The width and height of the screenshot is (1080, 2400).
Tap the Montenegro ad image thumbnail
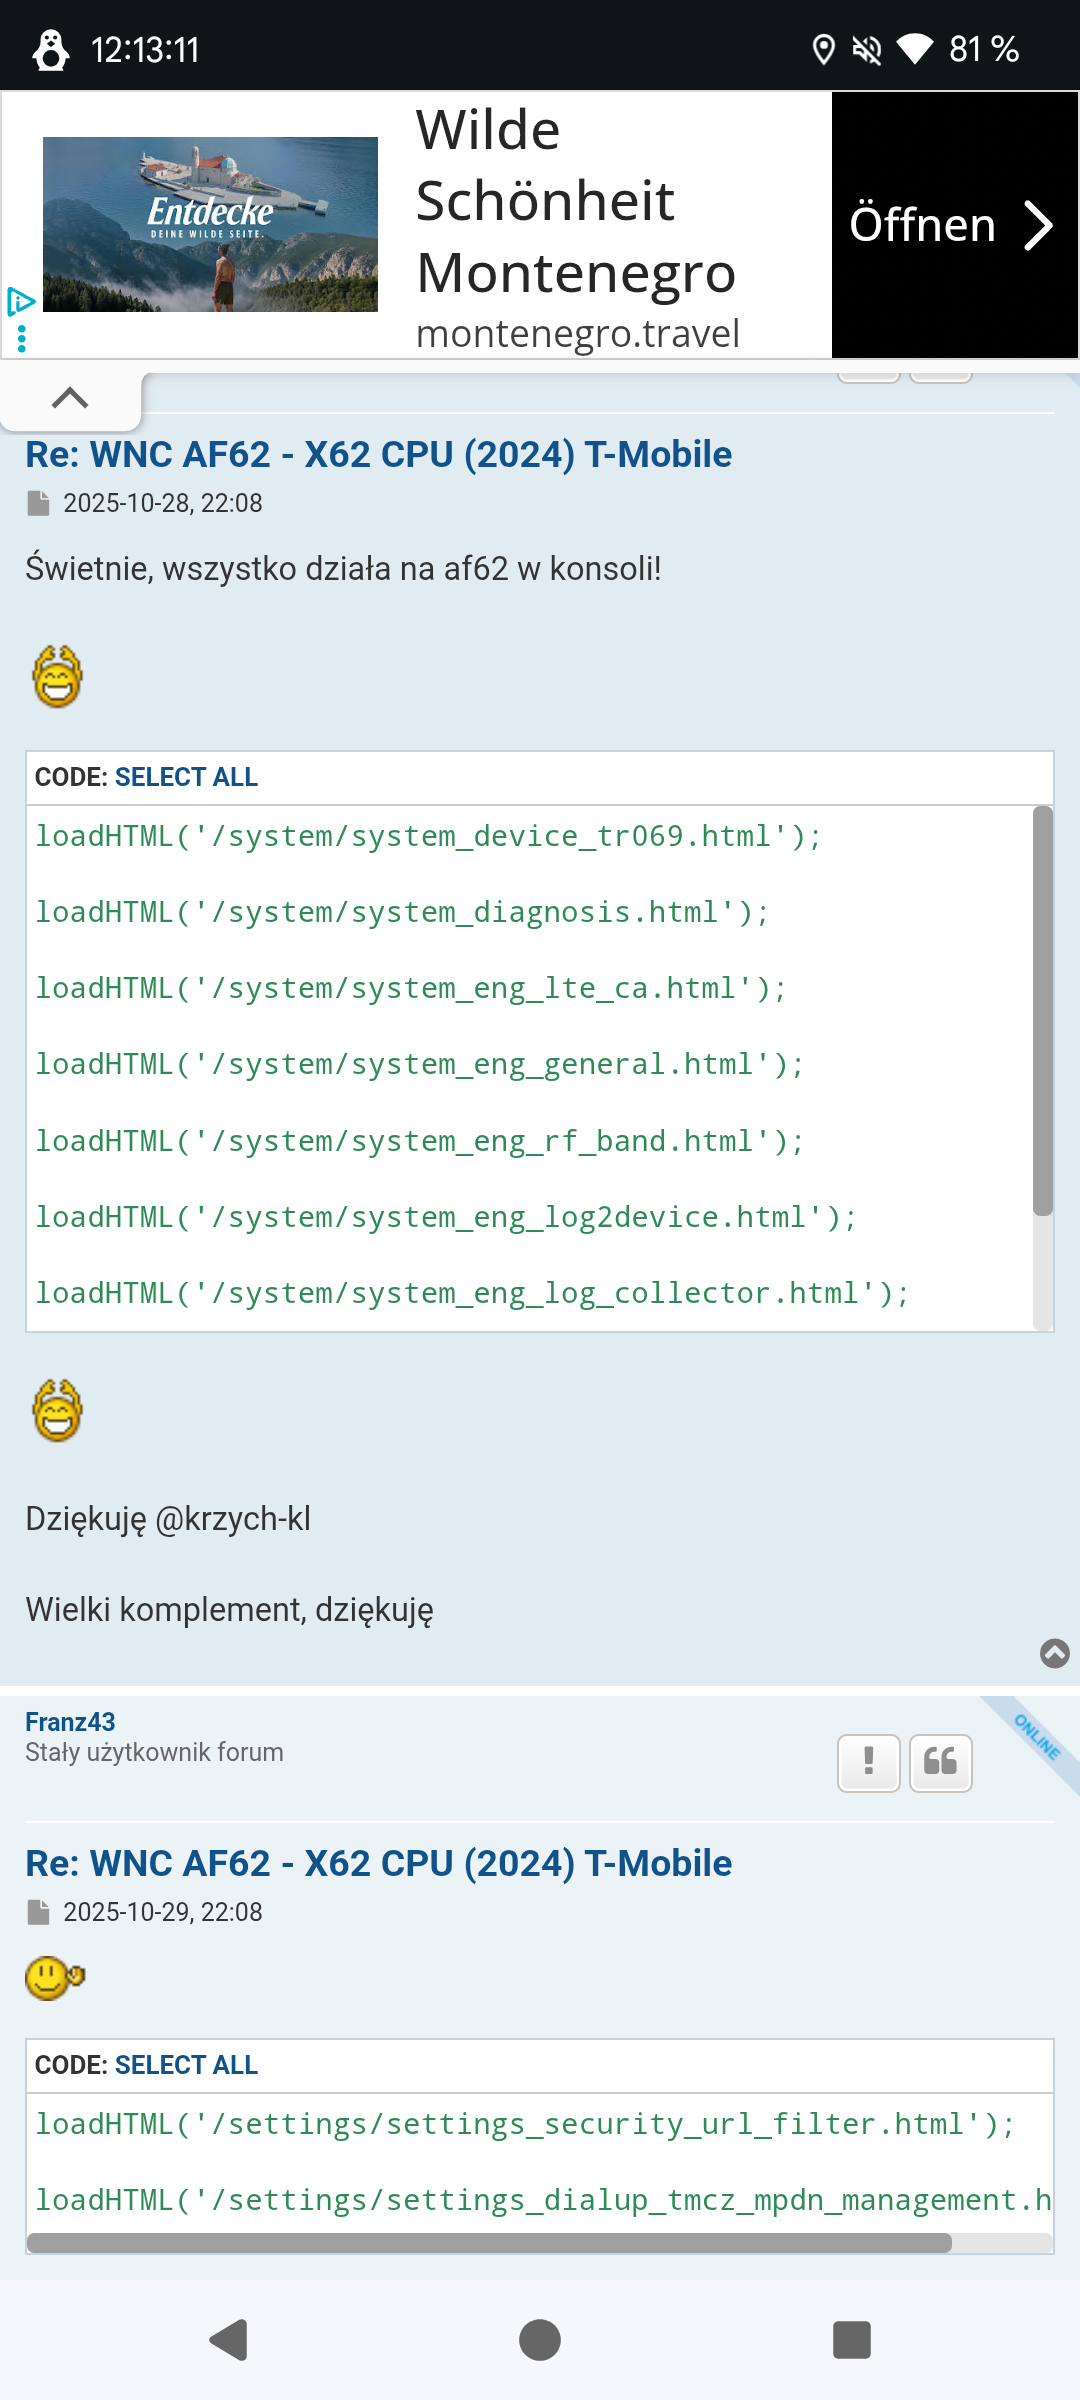point(210,225)
